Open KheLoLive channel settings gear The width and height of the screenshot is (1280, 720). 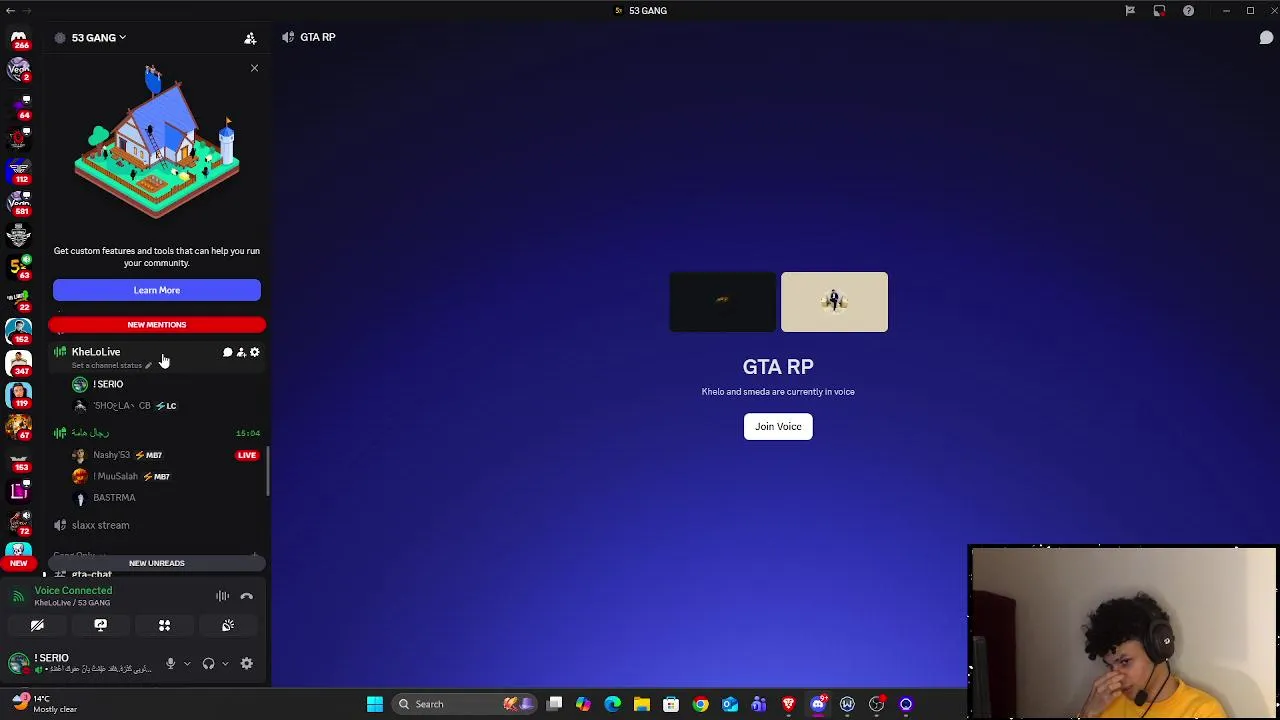tap(255, 352)
